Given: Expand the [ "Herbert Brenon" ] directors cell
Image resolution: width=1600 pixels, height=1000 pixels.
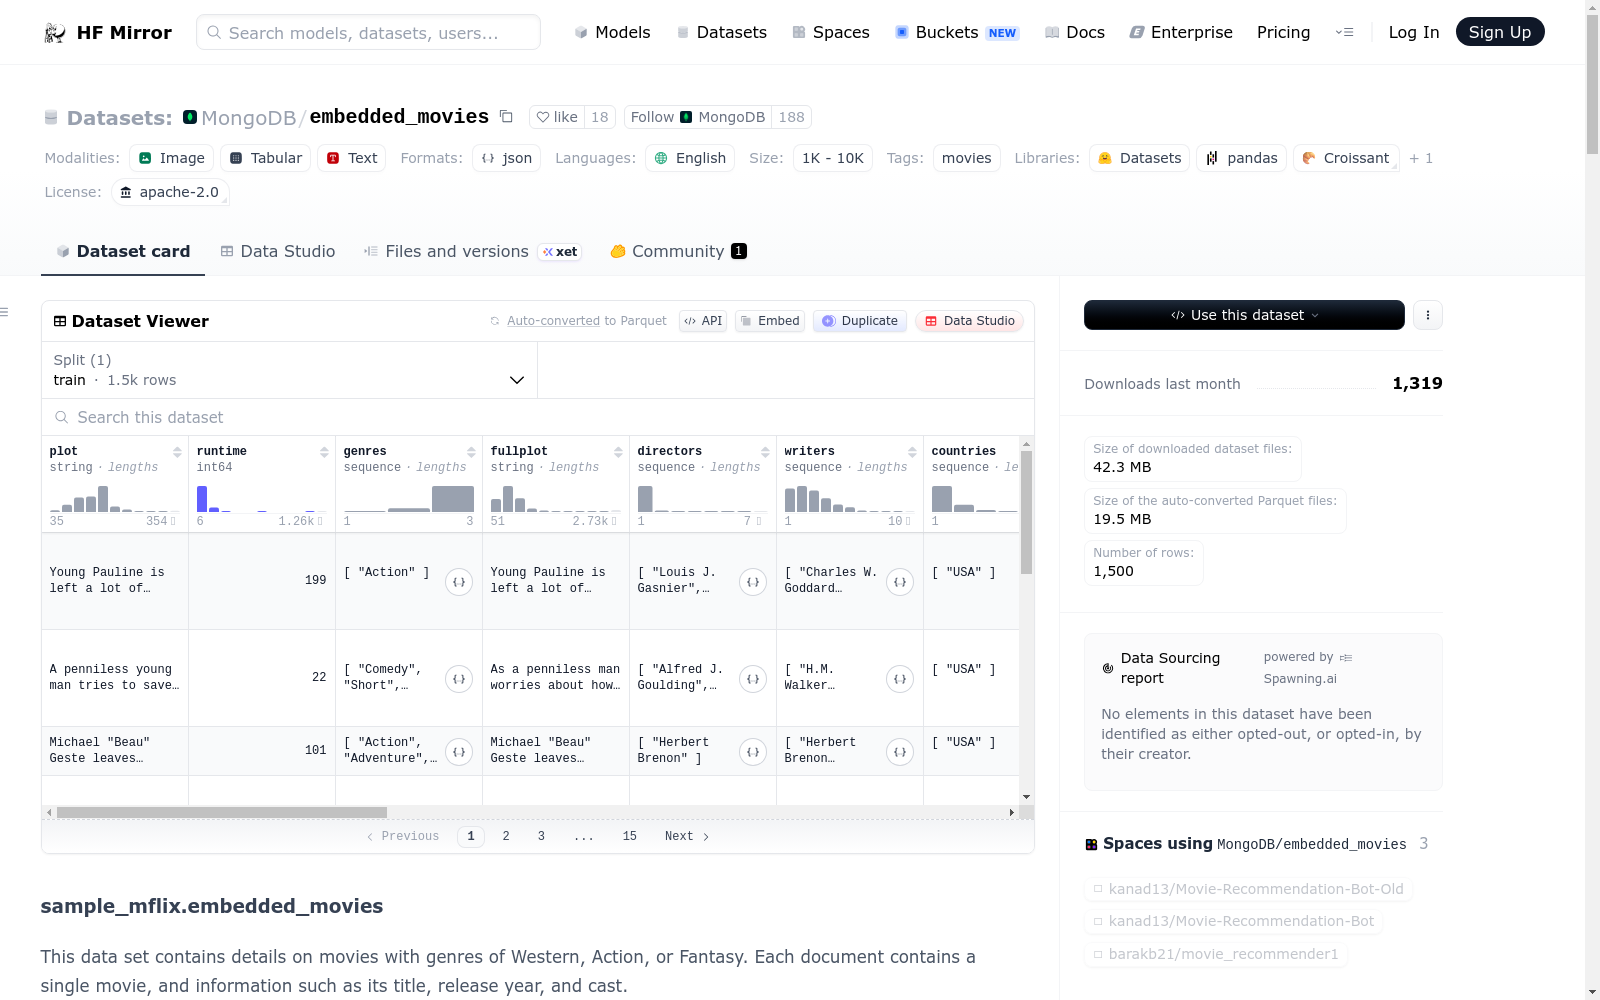Looking at the screenshot, I should tap(753, 752).
